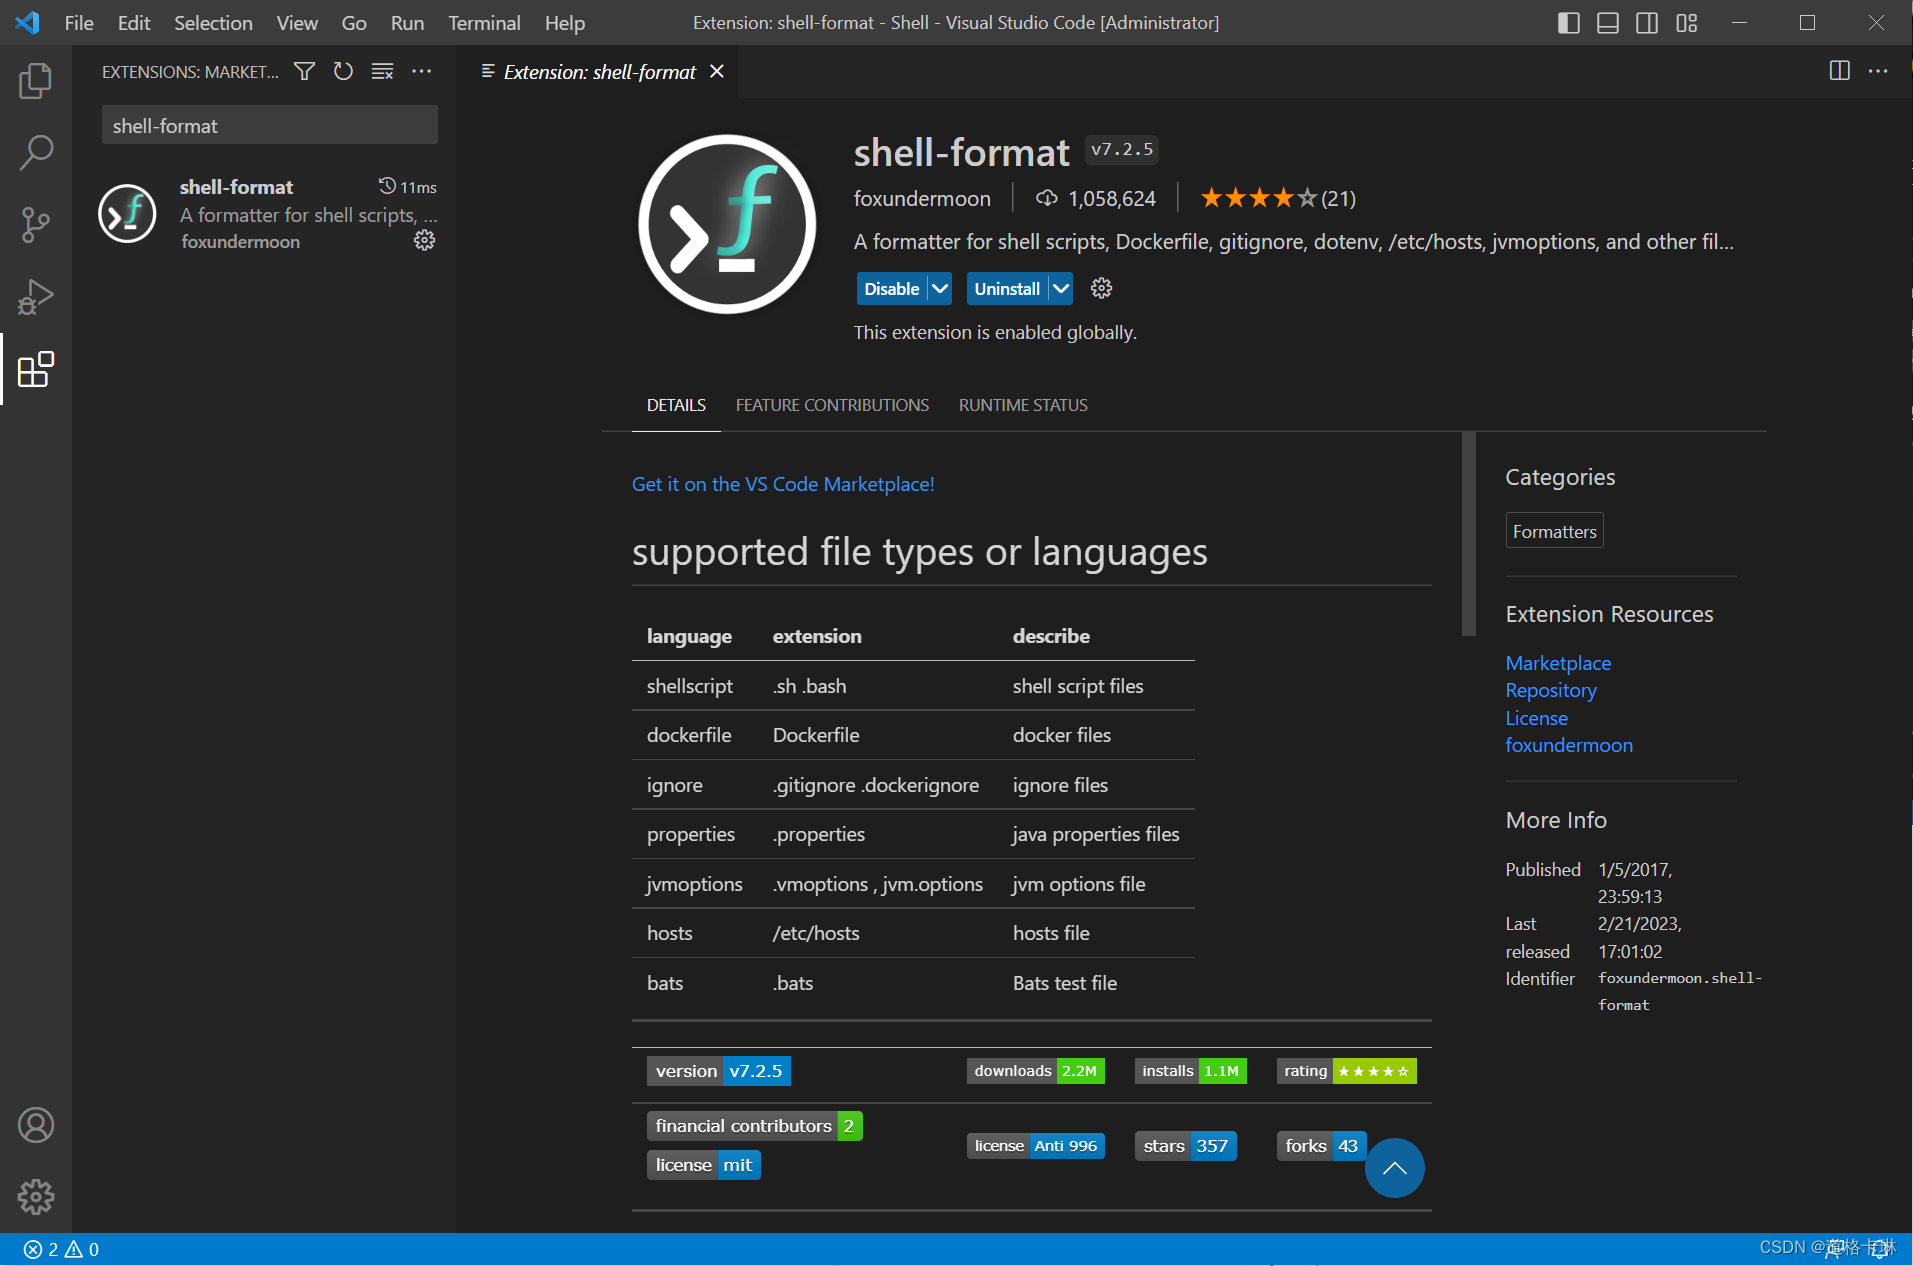Click the stars 357 badge
1913x1266 pixels.
point(1185,1146)
